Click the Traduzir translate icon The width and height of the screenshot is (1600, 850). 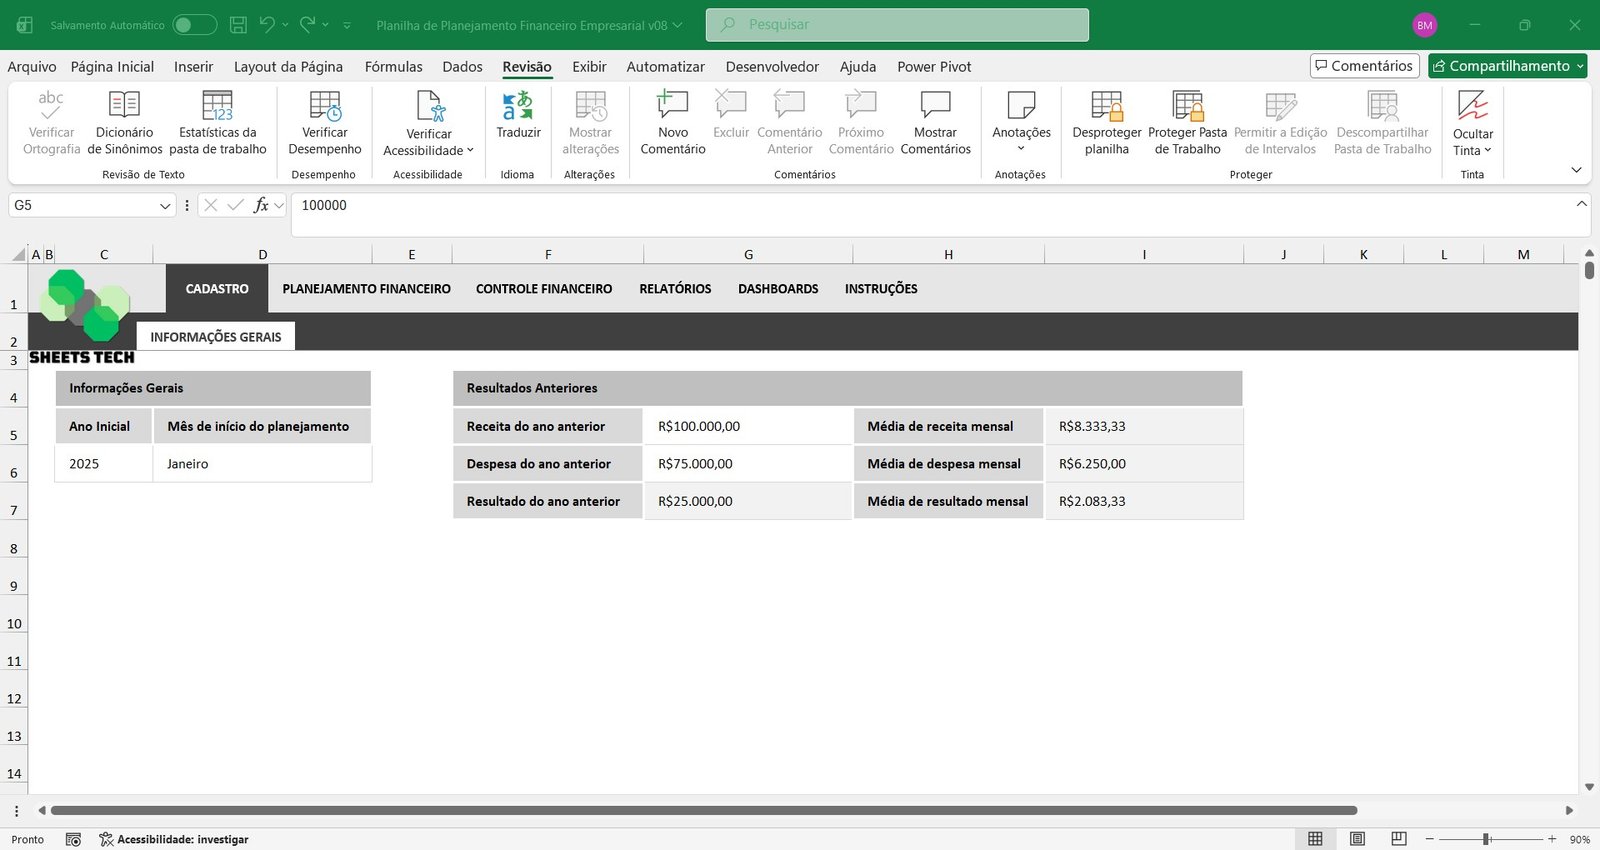click(518, 107)
